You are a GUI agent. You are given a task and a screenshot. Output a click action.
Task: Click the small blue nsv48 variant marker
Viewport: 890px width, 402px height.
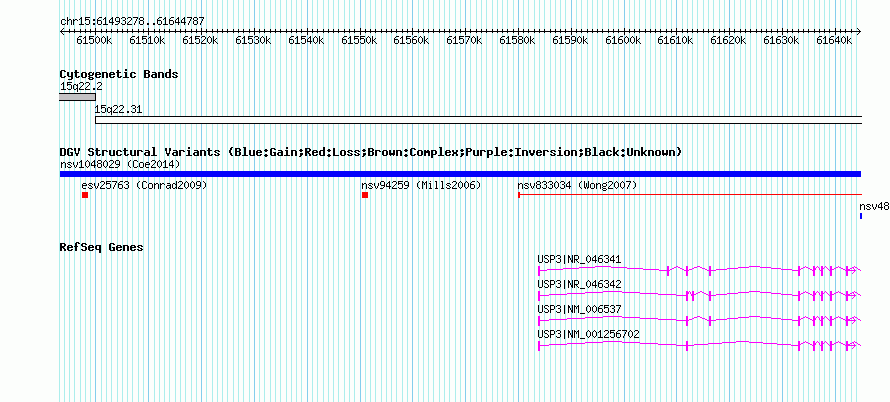860,216
